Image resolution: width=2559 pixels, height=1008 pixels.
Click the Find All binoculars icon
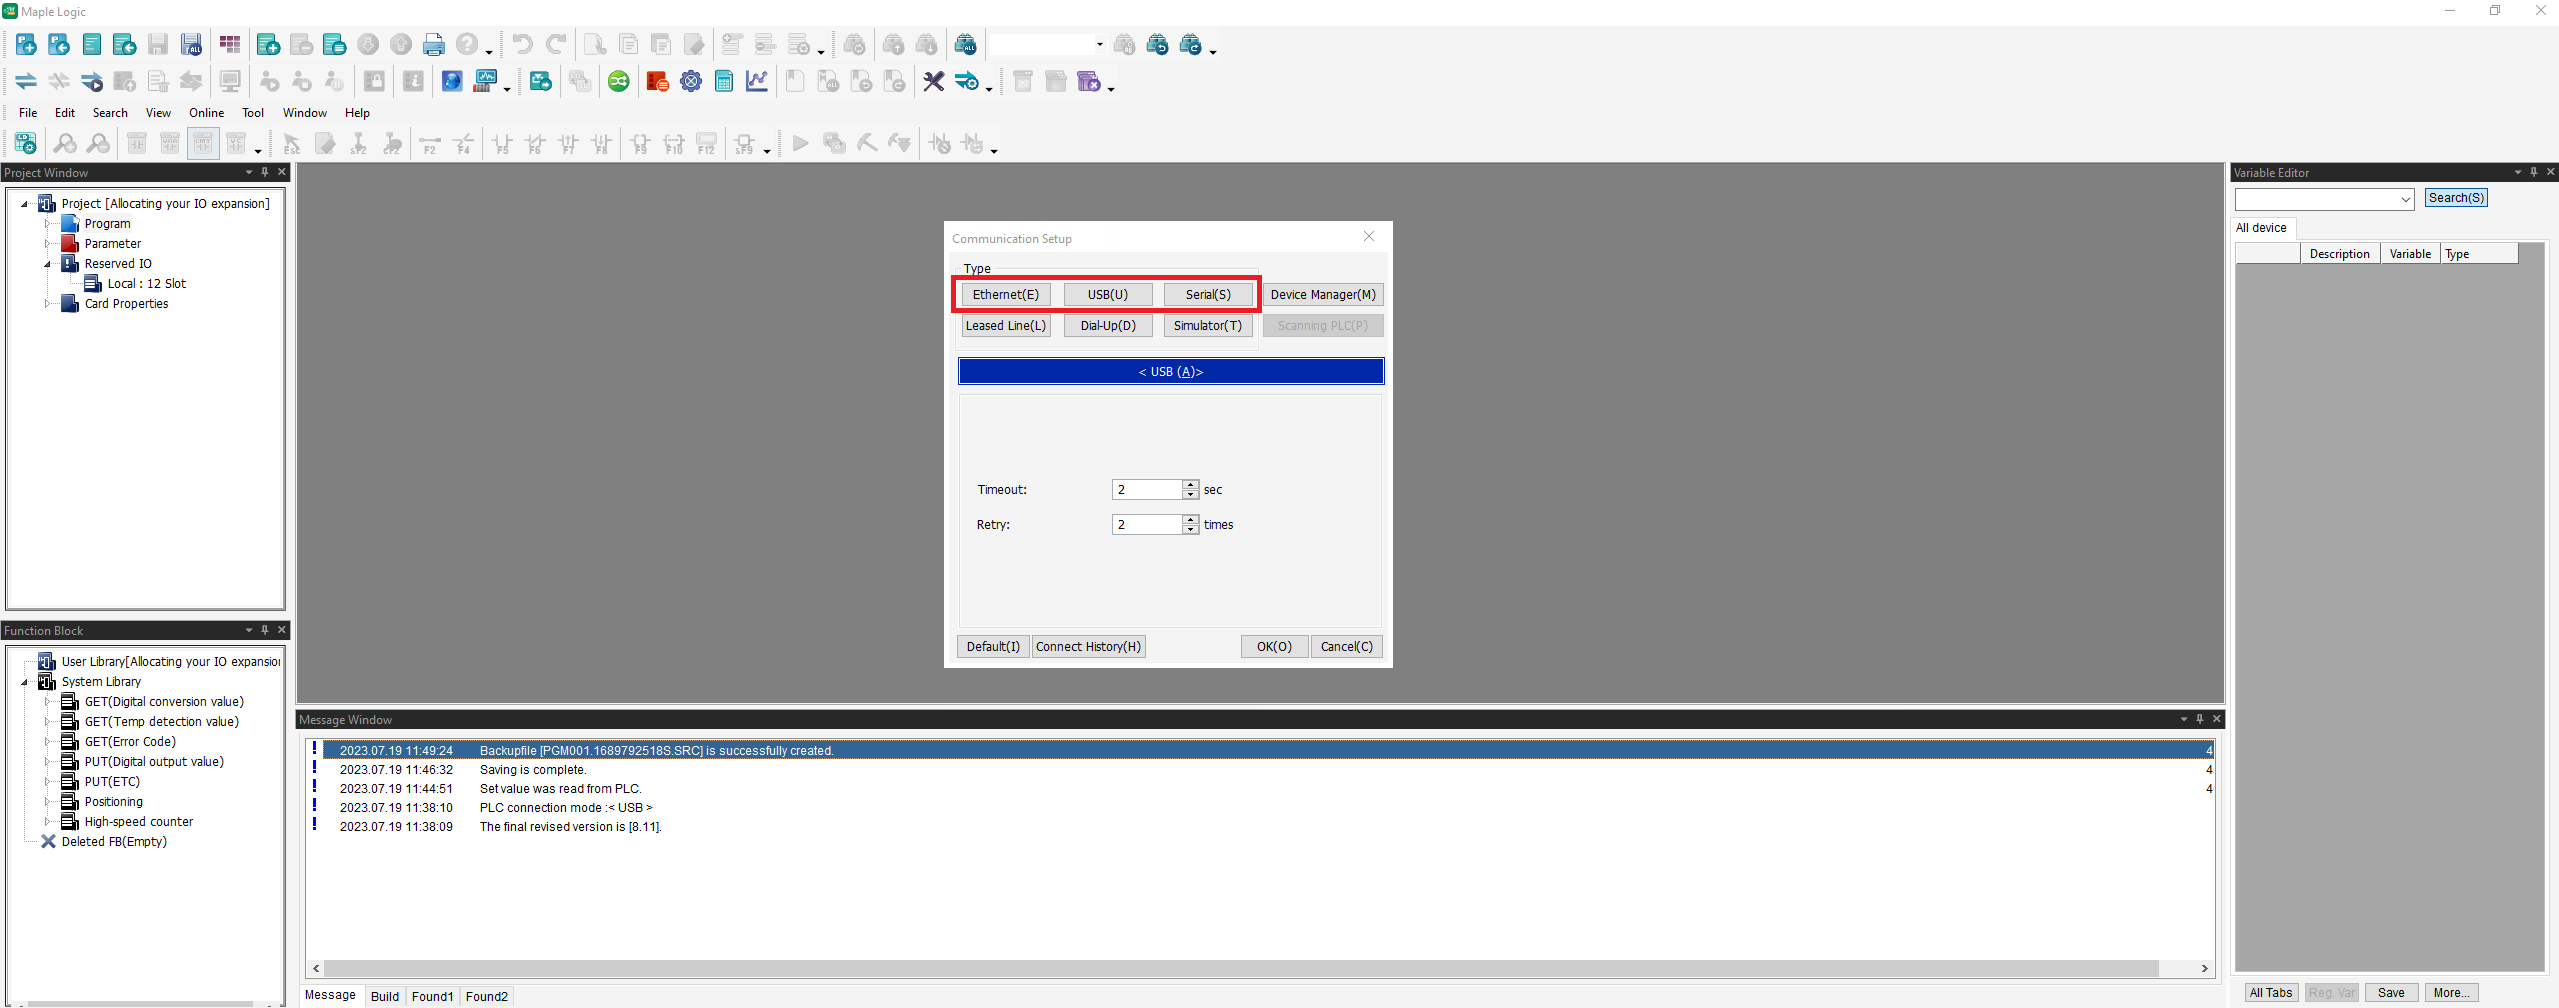pos(965,45)
